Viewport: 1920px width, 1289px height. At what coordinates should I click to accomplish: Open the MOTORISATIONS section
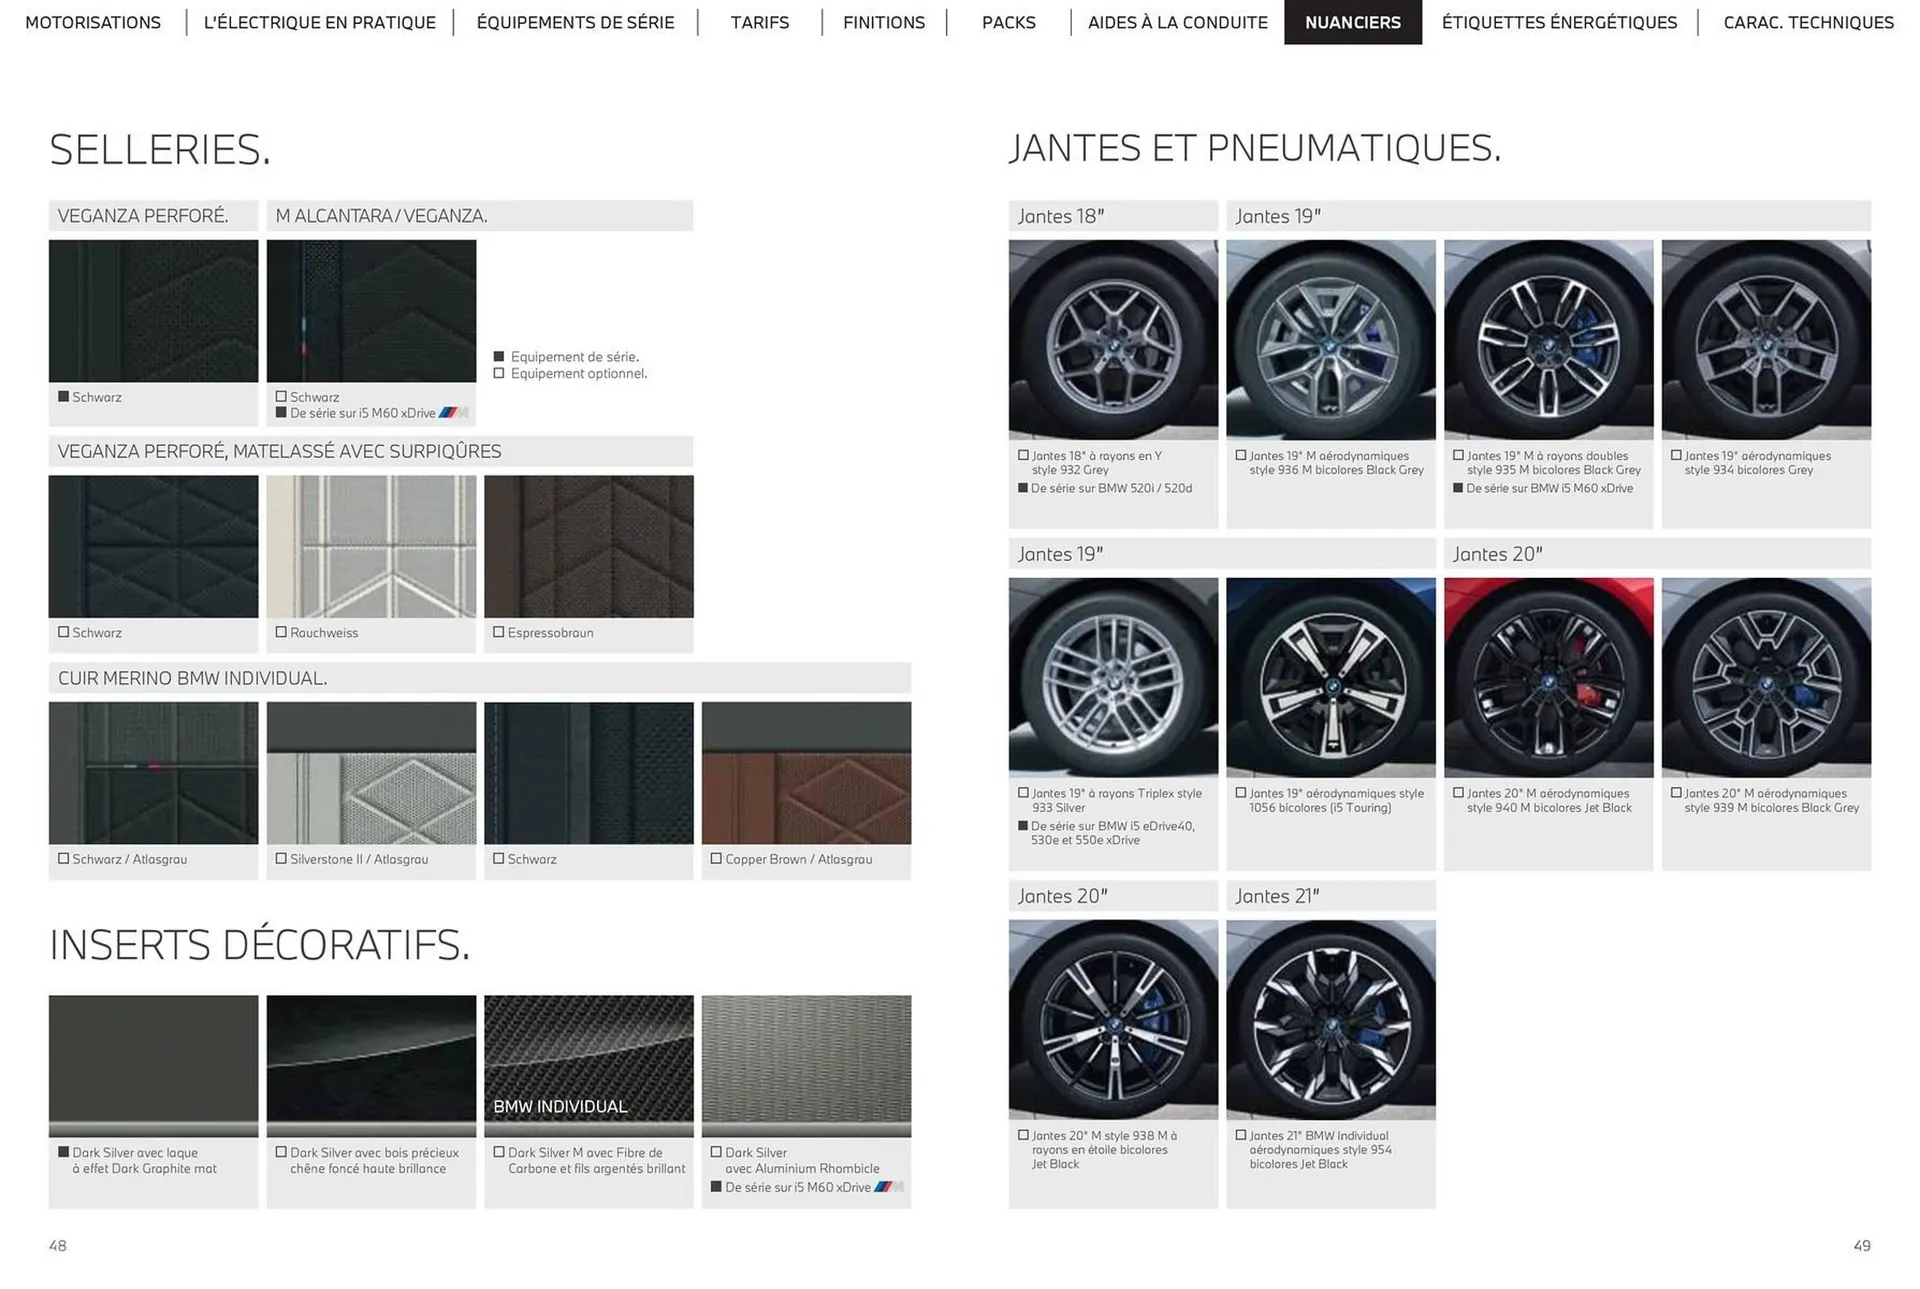coord(93,22)
